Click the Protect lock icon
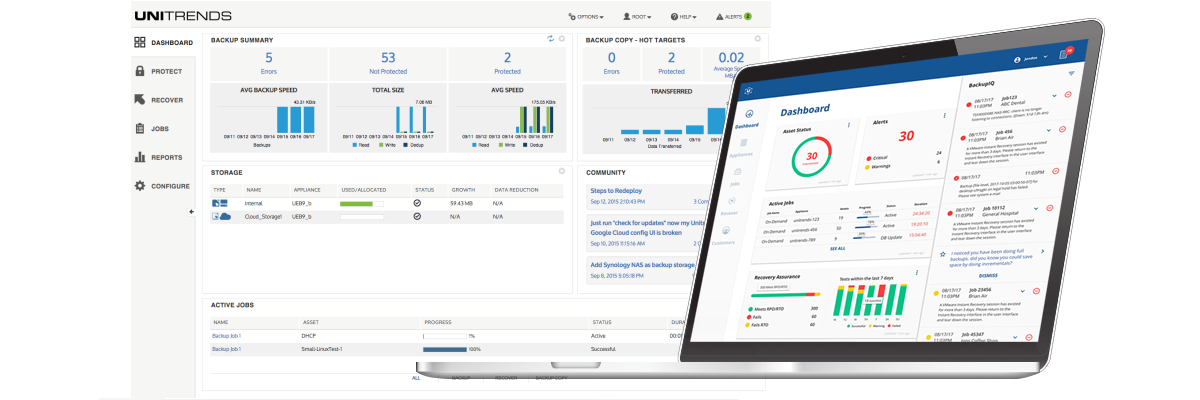The width and height of the screenshot is (1200, 400). tap(141, 72)
